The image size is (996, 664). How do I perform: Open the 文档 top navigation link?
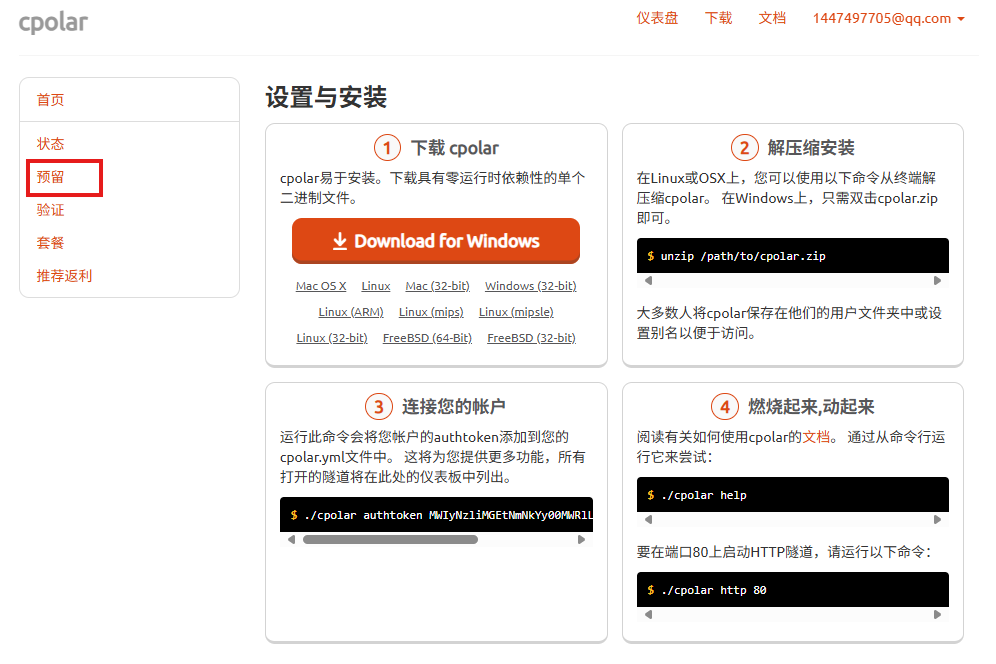(x=772, y=18)
